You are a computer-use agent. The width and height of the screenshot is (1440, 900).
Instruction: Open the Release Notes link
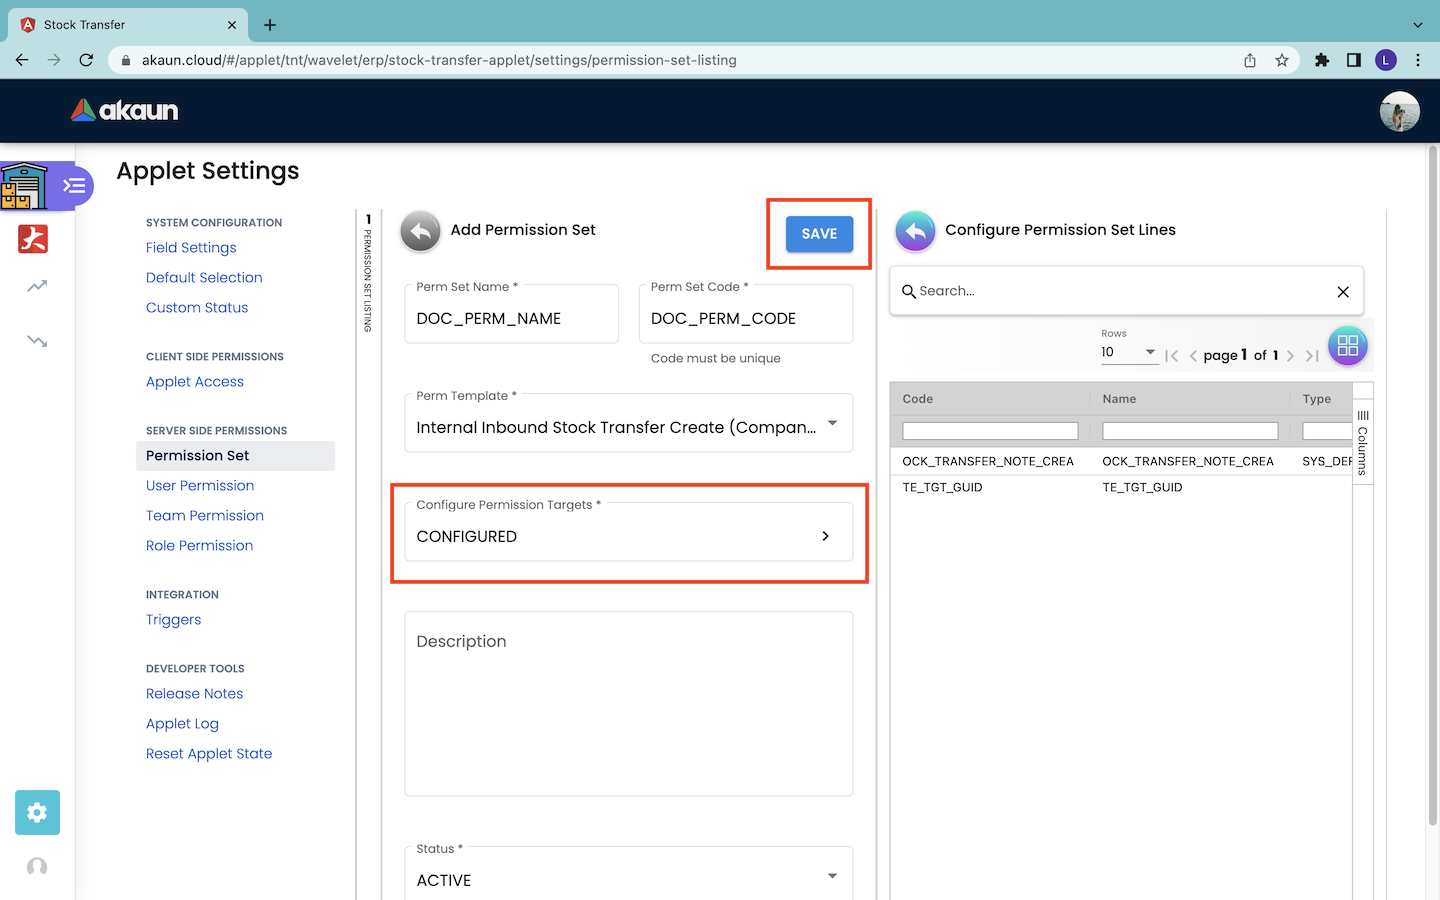pos(194,694)
